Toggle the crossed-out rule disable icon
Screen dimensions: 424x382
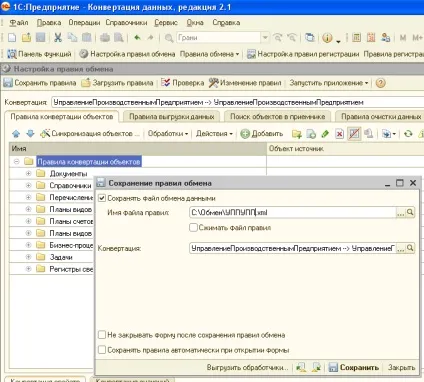354,134
